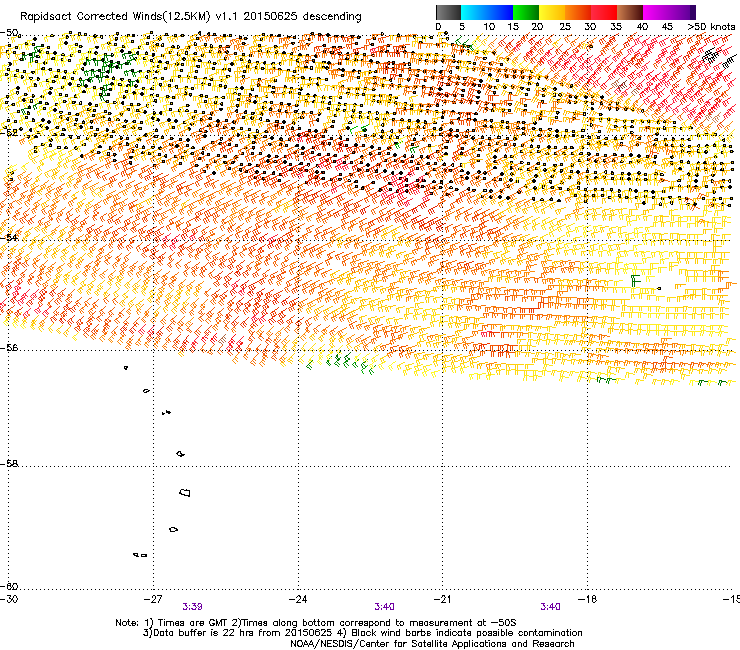Viewport: 740px width, 650px height.
Task: Click the -56 latitude axis label
Action: click(9, 347)
